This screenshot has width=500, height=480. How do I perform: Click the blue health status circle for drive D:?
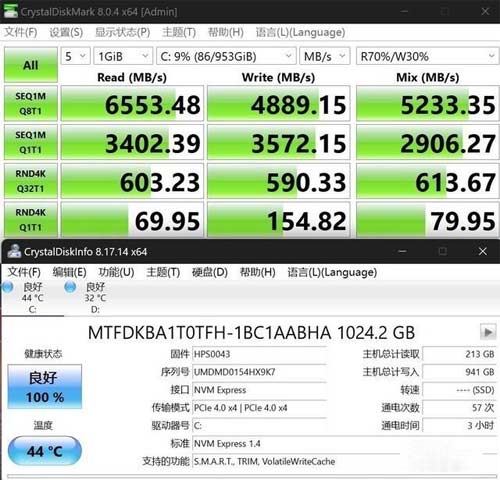coord(70,287)
